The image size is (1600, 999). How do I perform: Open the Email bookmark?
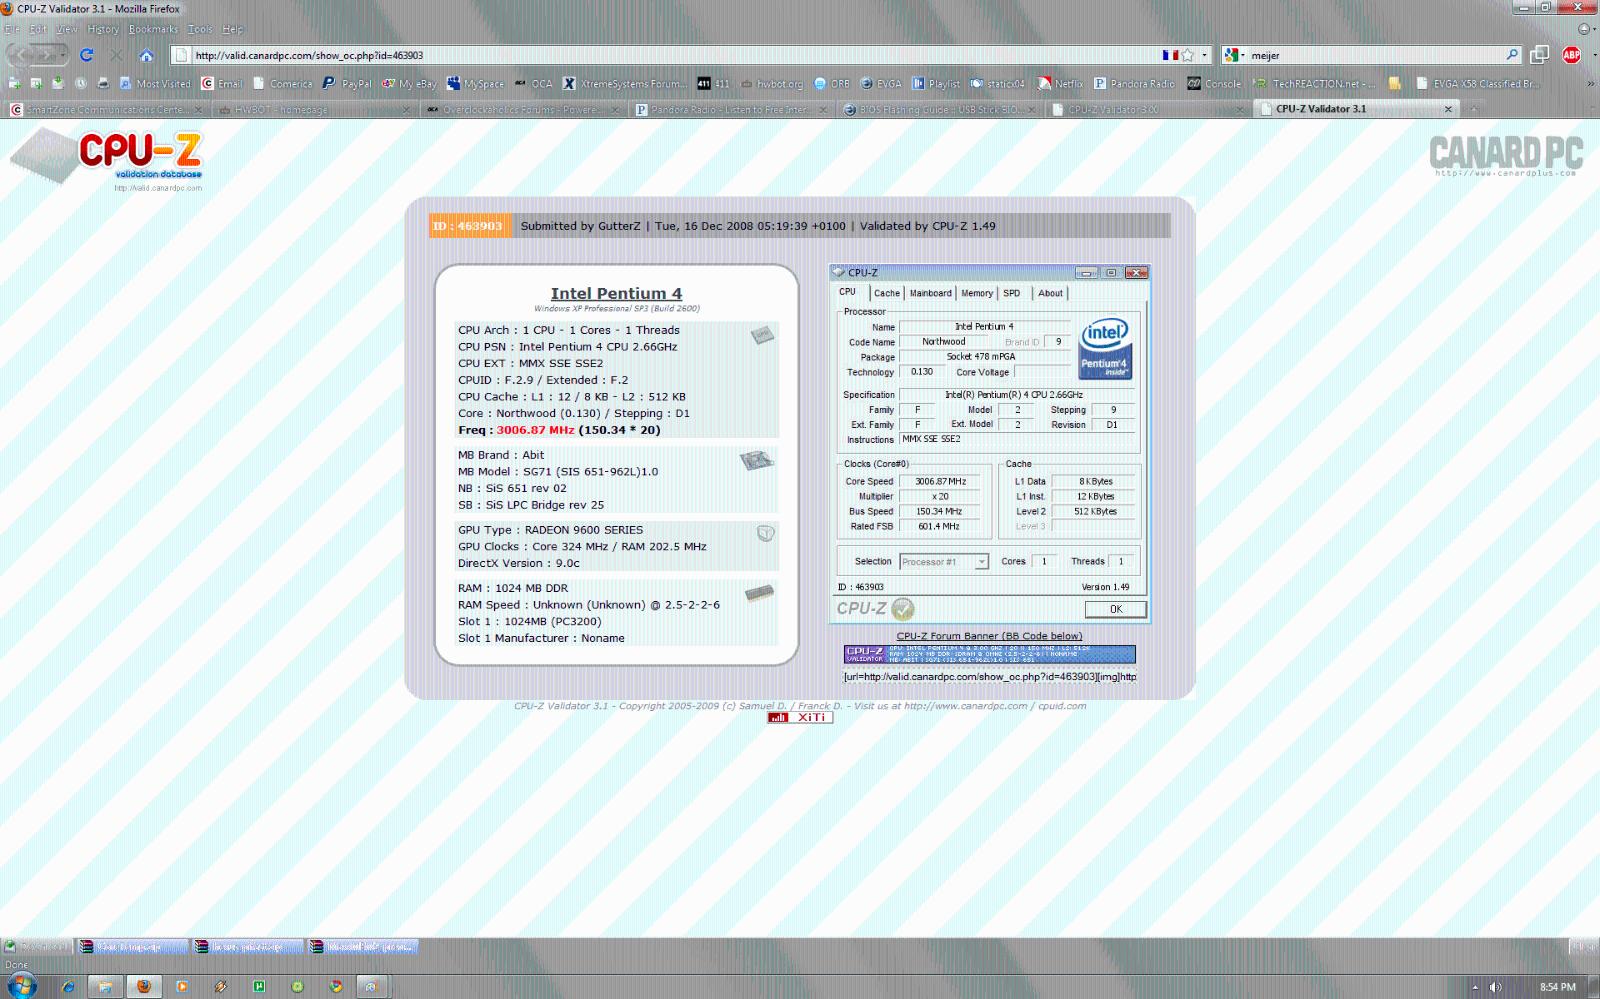pos(221,84)
